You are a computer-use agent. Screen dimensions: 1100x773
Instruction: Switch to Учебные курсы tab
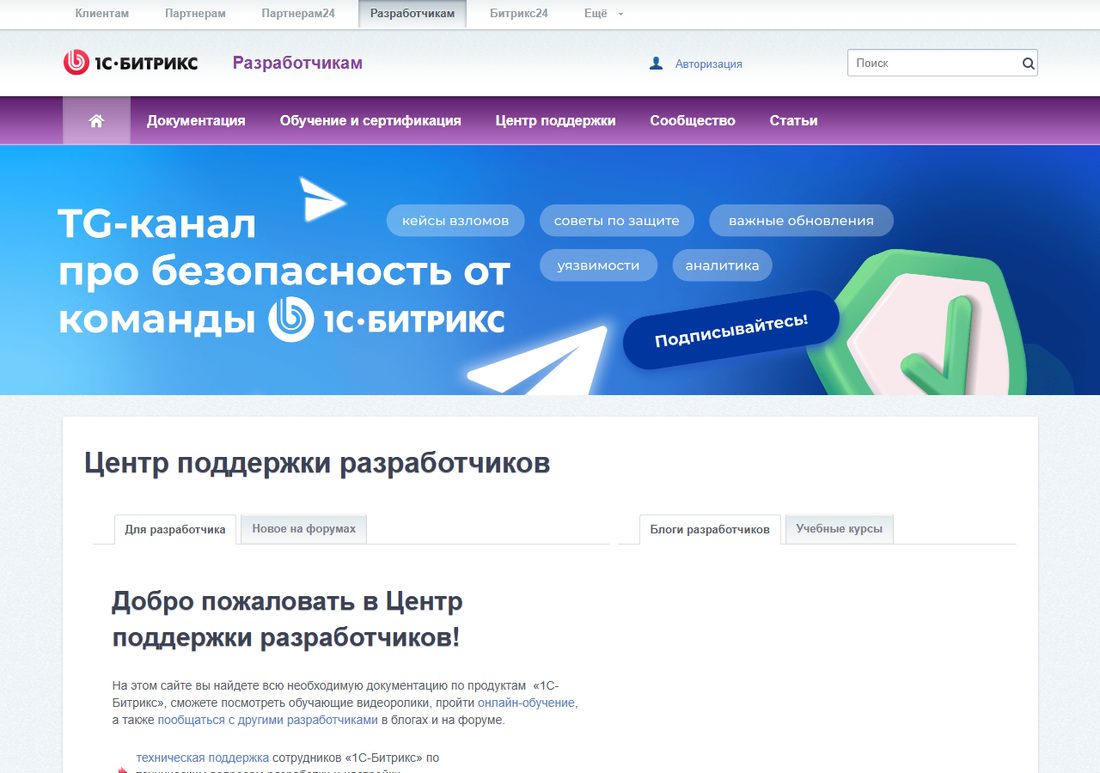tap(839, 529)
